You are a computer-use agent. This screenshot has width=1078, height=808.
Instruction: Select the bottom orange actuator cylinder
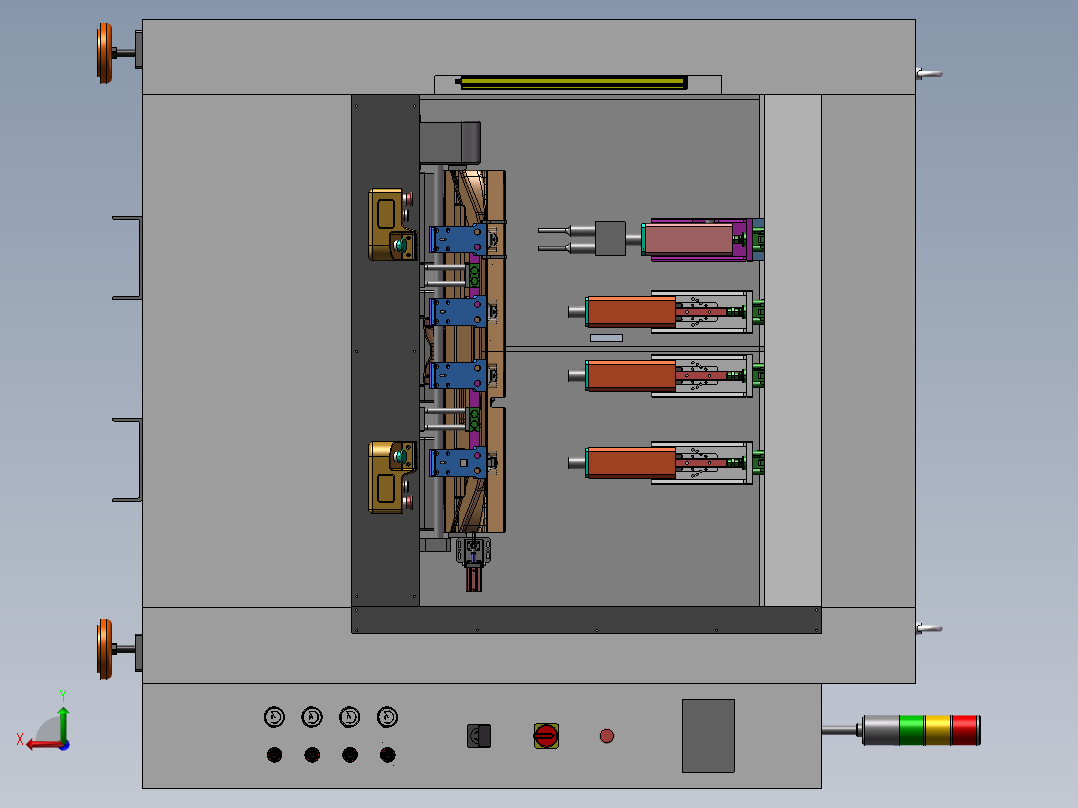pyautogui.click(x=631, y=461)
